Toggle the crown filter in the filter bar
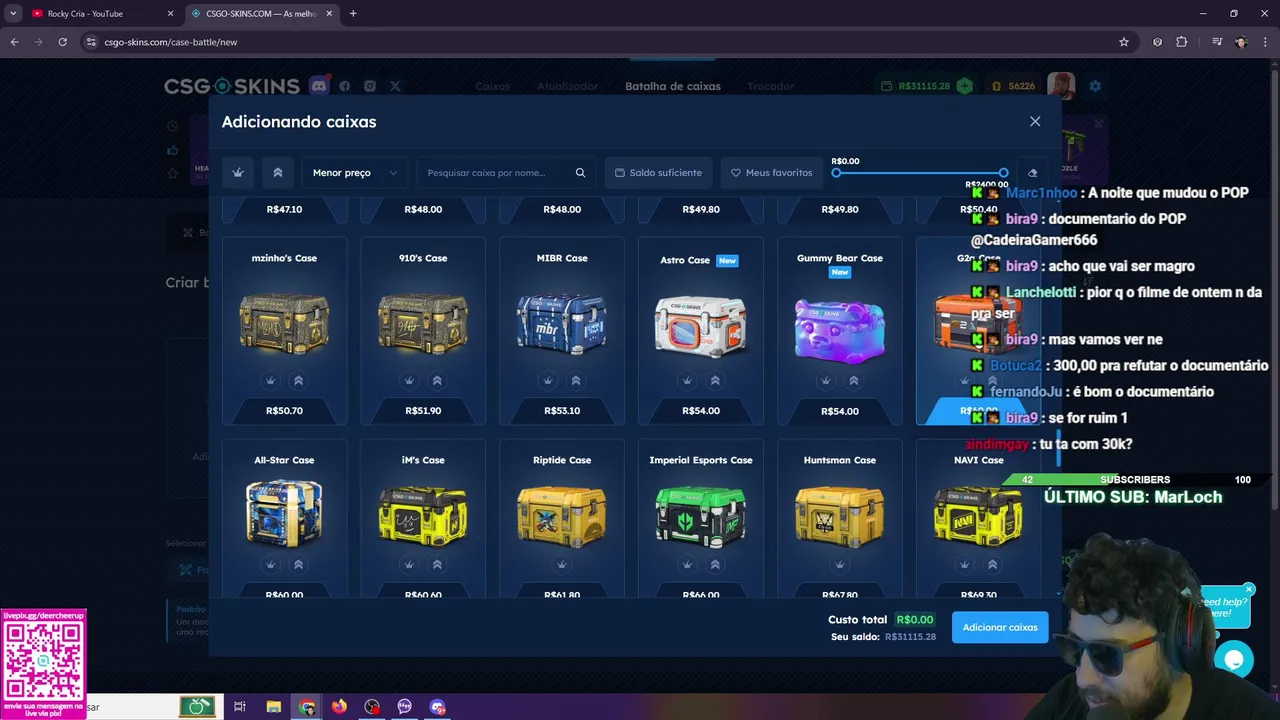 point(238,173)
